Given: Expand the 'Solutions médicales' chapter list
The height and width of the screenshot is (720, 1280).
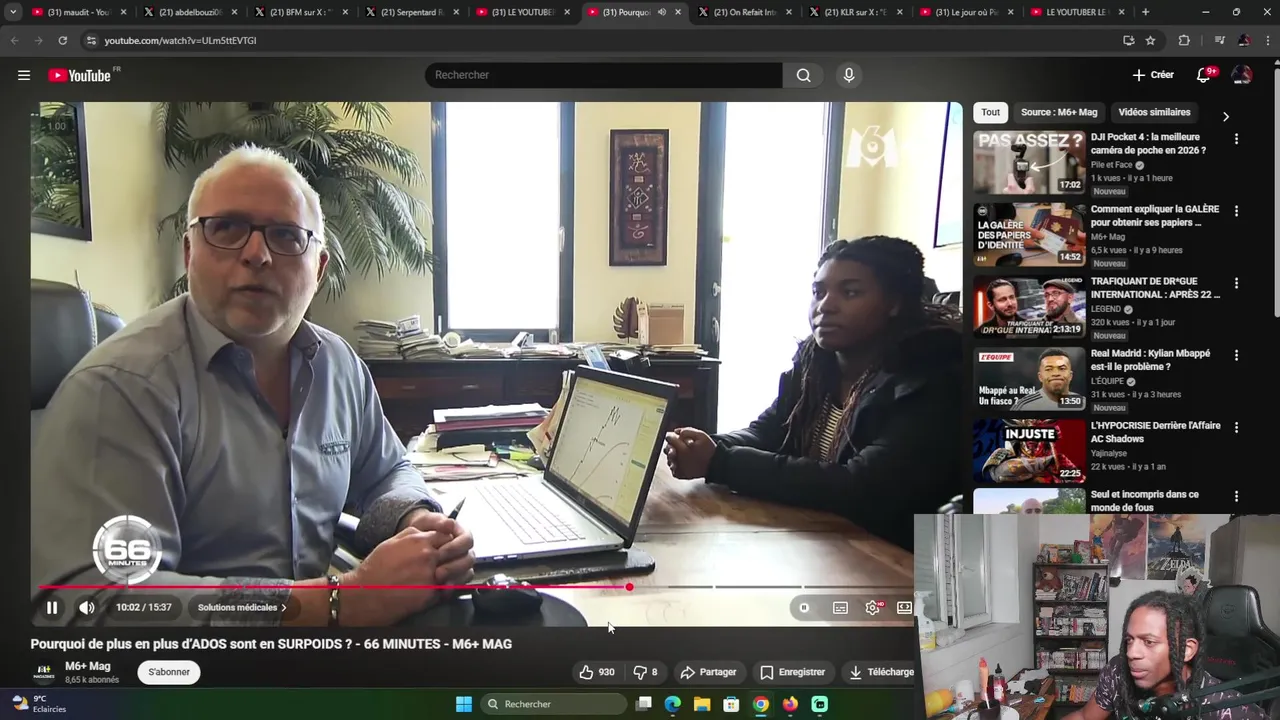Looking at the screenshot, I should click(x=242, y=607).
